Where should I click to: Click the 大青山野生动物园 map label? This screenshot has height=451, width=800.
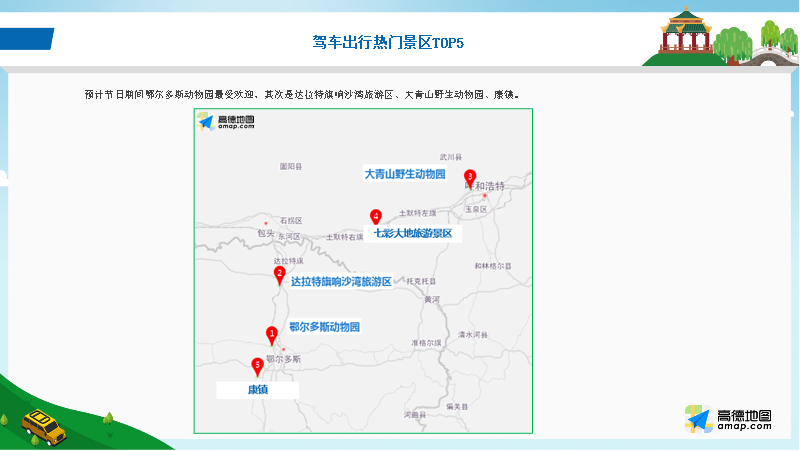tap(404, 174)
